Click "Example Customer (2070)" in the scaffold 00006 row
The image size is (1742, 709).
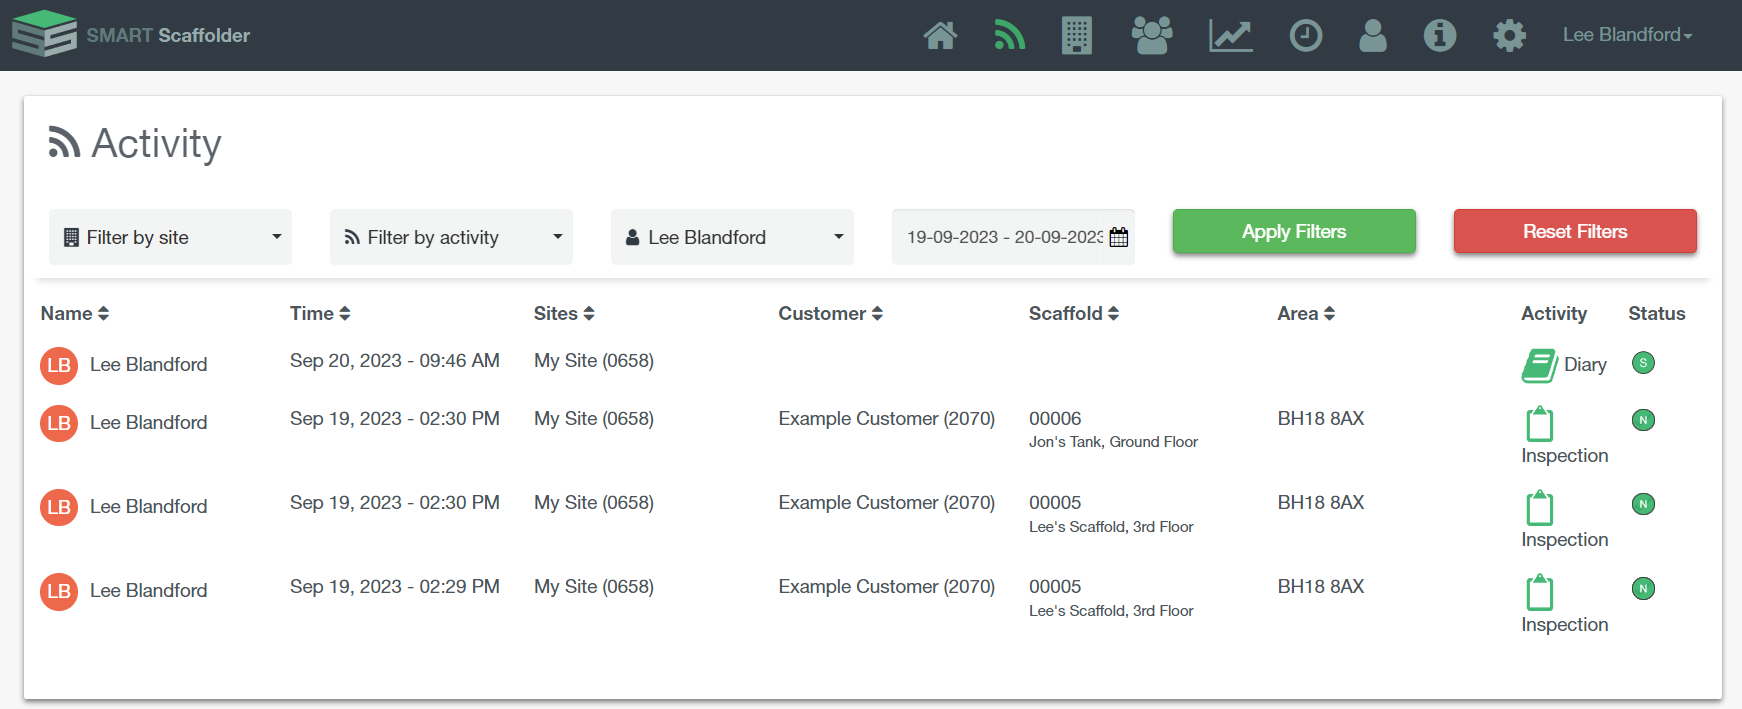click(x=887, y=418)
